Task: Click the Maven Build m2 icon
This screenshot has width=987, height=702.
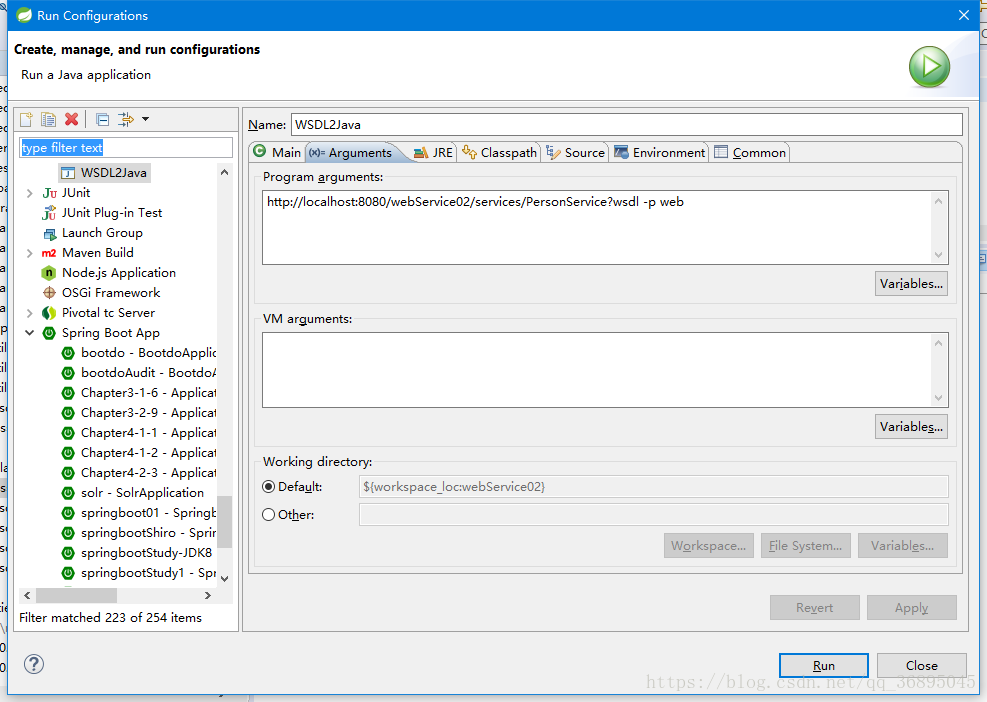Action: (x=49, y=253)
